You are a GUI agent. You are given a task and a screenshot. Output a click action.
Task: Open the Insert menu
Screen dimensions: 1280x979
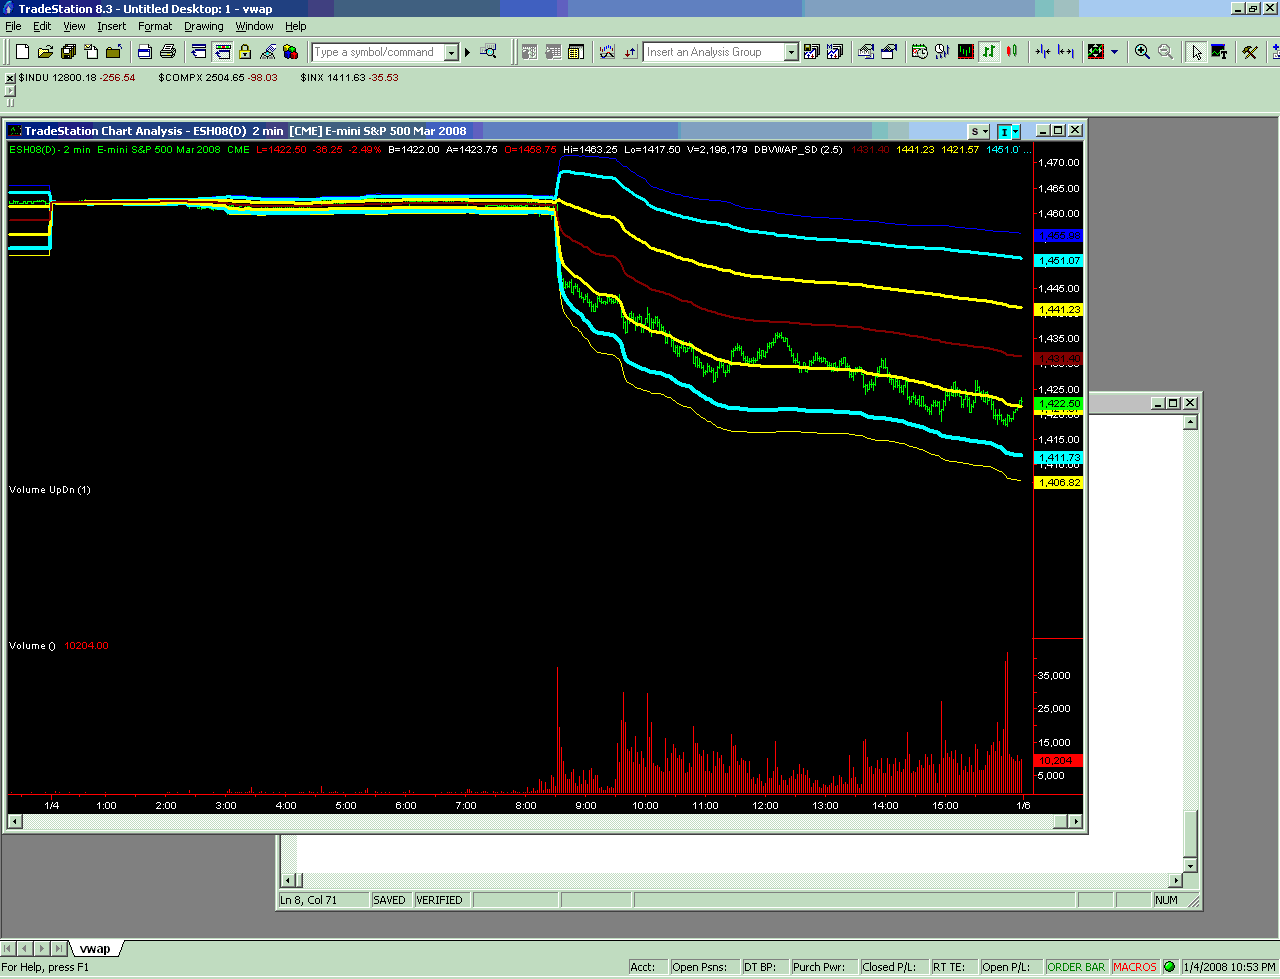(112, 26)
